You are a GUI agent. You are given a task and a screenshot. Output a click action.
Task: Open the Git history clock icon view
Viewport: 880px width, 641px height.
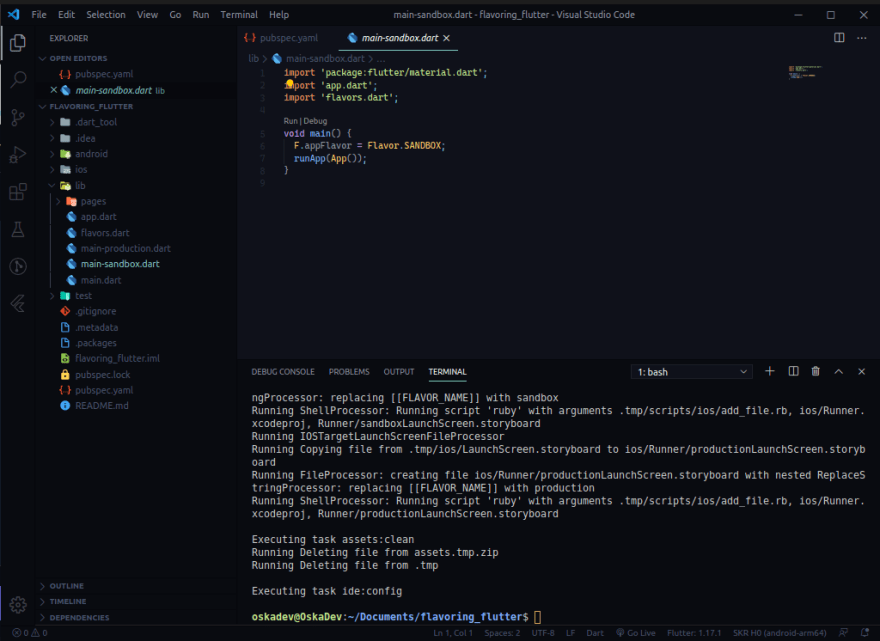(18, 266)
